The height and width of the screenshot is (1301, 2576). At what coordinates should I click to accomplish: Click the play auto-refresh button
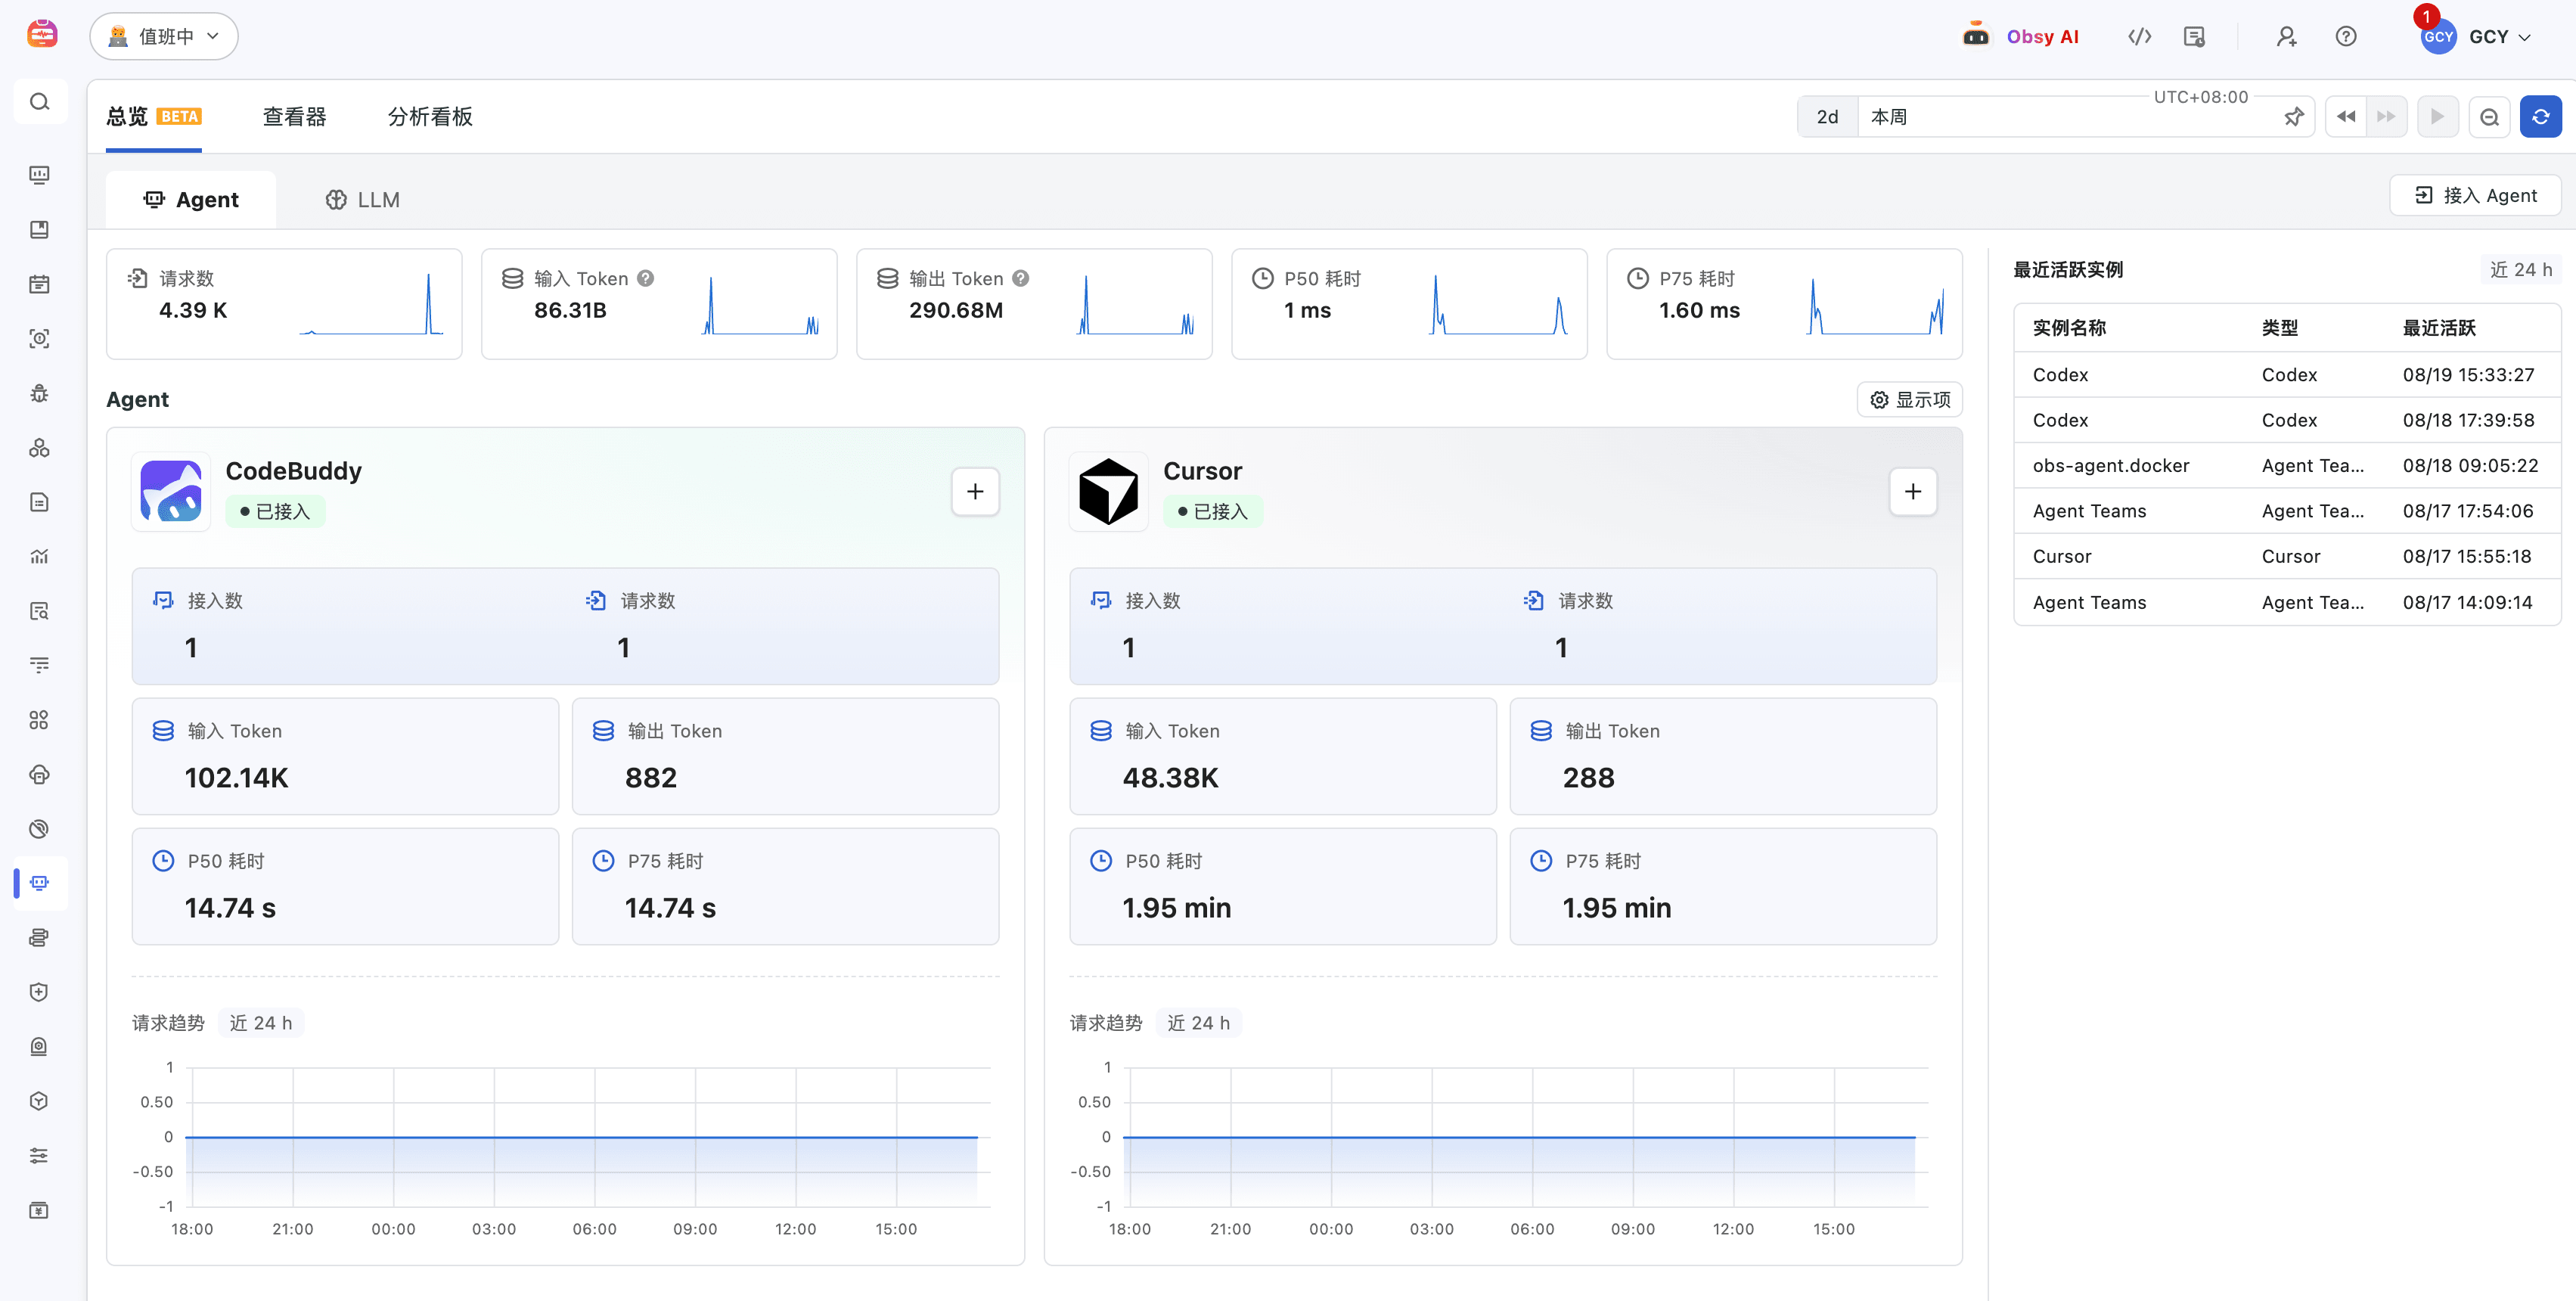pyautogui.click(x=2437, y=117)
